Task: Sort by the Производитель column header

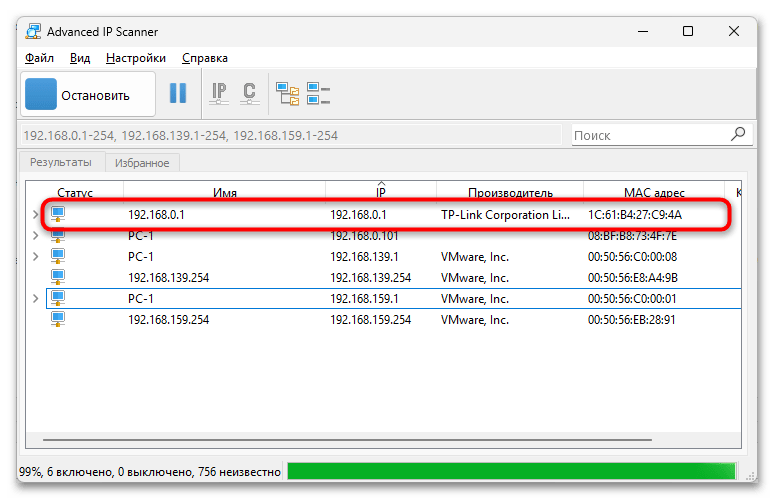Action: click(510, 192)
